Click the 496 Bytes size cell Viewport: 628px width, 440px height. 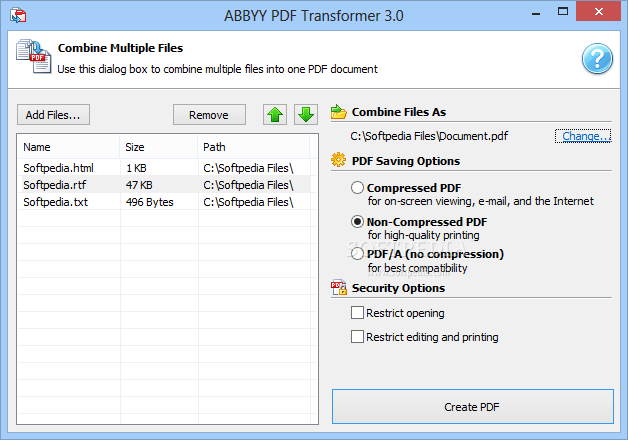click(x=150, y=202)
